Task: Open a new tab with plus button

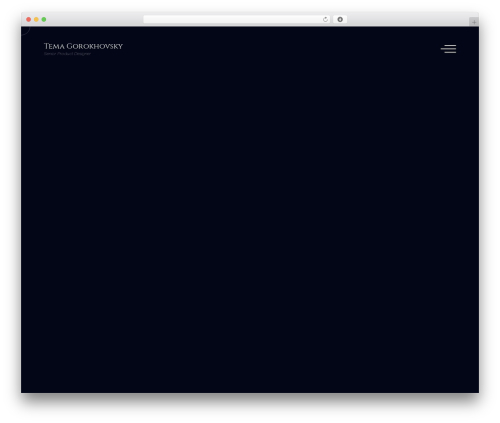Action: click(474, 22)
